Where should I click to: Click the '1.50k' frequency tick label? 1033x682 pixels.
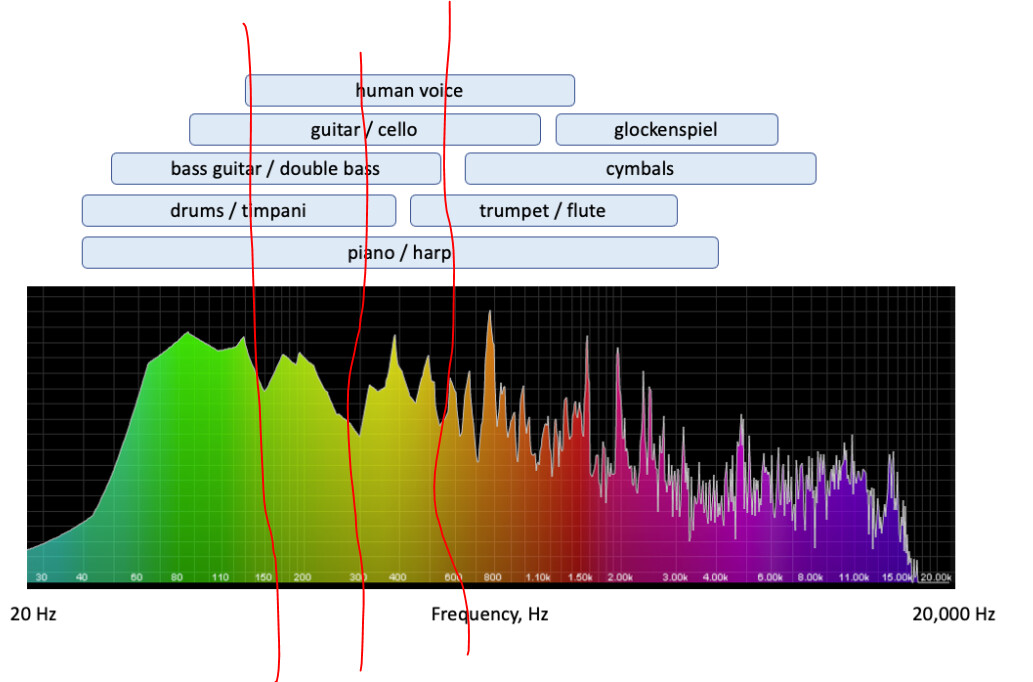coord(580,577)
